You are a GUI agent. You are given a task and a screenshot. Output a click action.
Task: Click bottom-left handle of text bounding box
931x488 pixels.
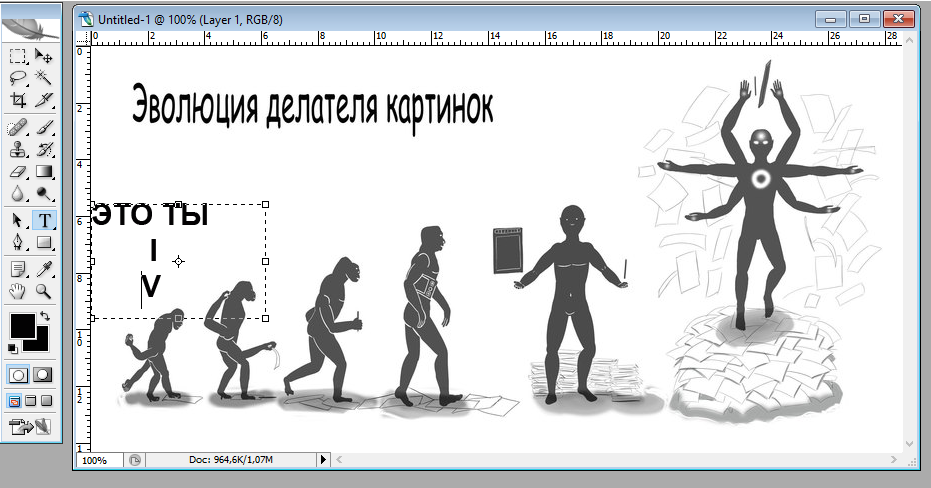pyautogui.click(x=93, y=318)
